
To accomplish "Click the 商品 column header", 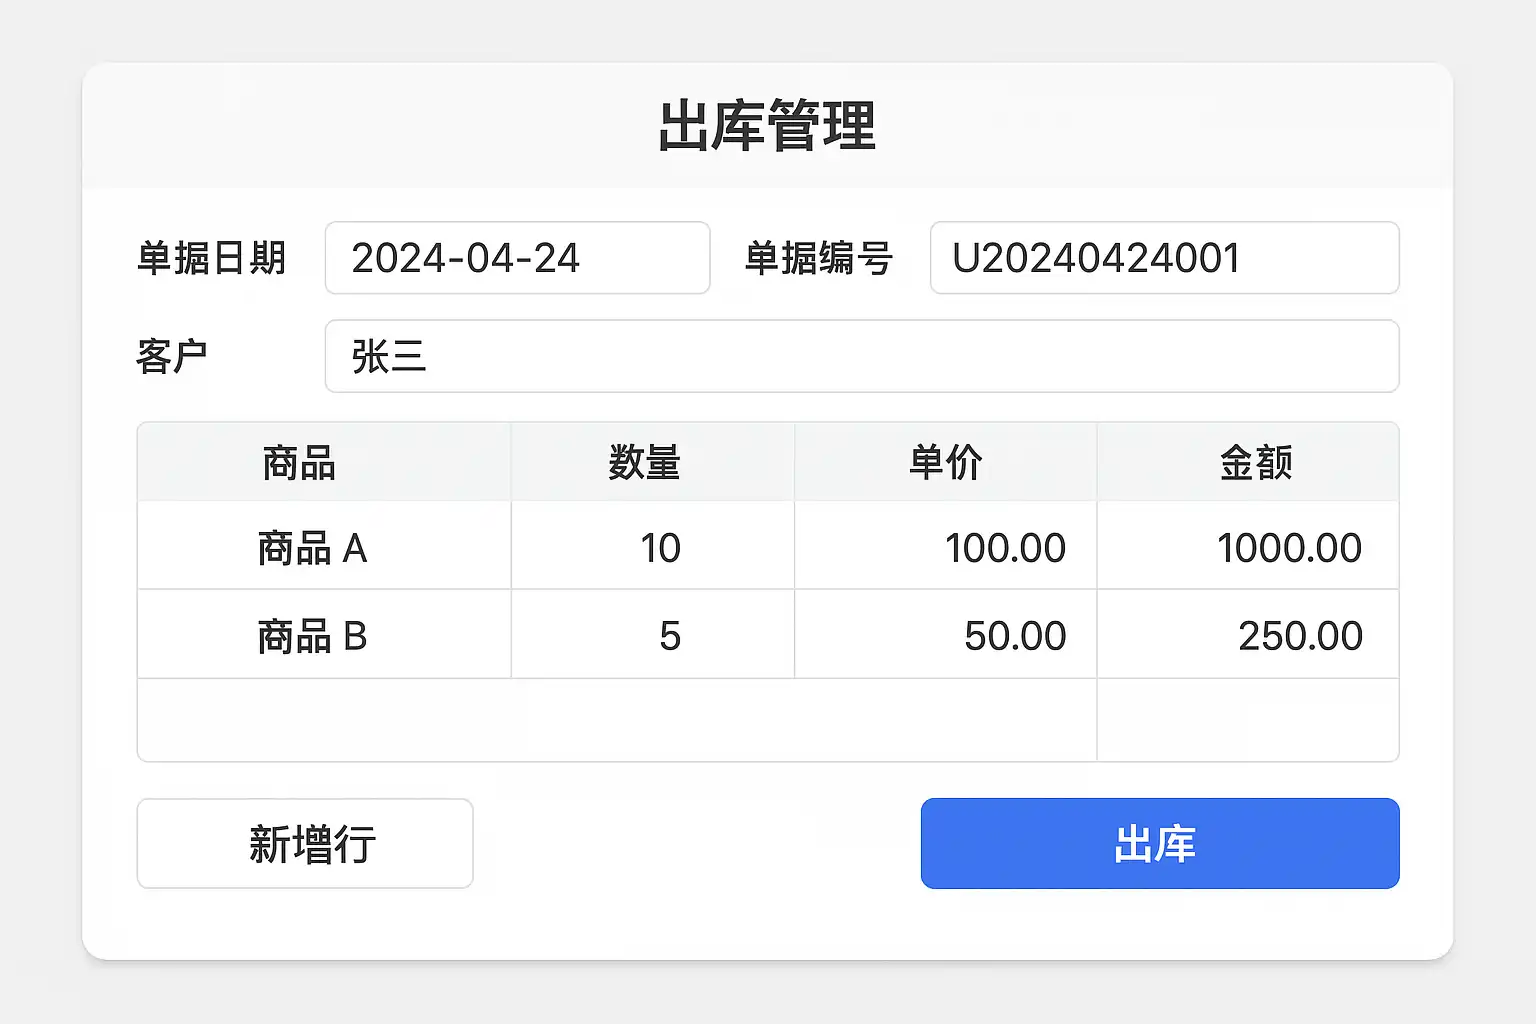I will (x=299, y=463).
